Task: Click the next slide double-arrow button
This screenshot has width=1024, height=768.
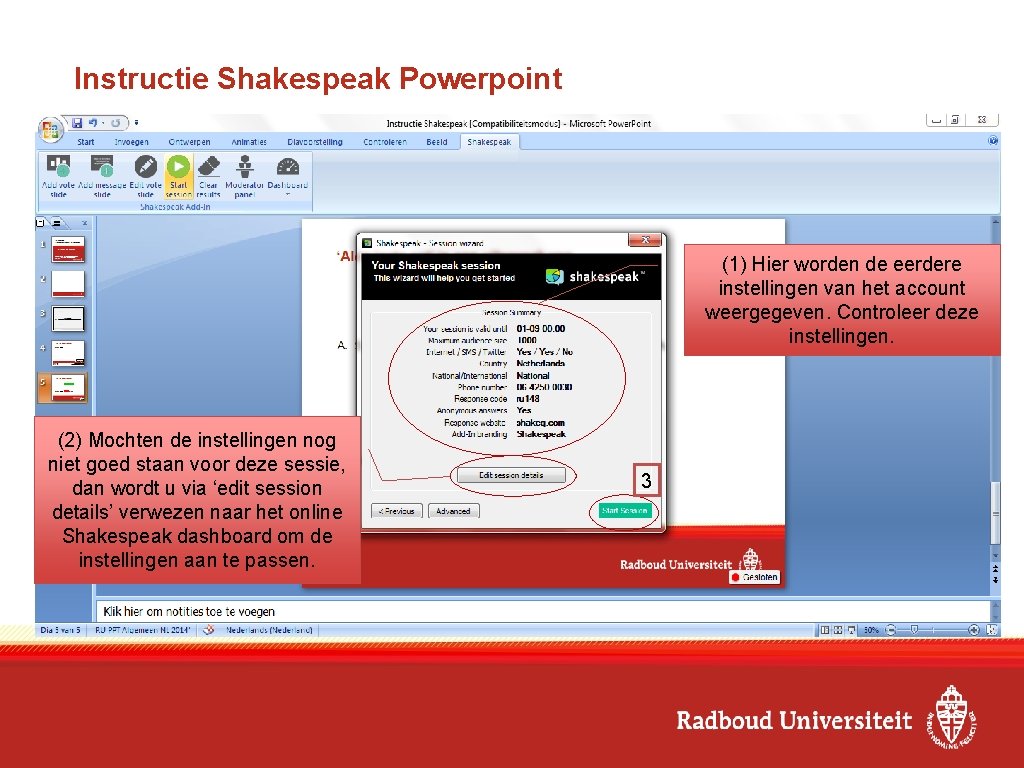Action: coord(995,579)
